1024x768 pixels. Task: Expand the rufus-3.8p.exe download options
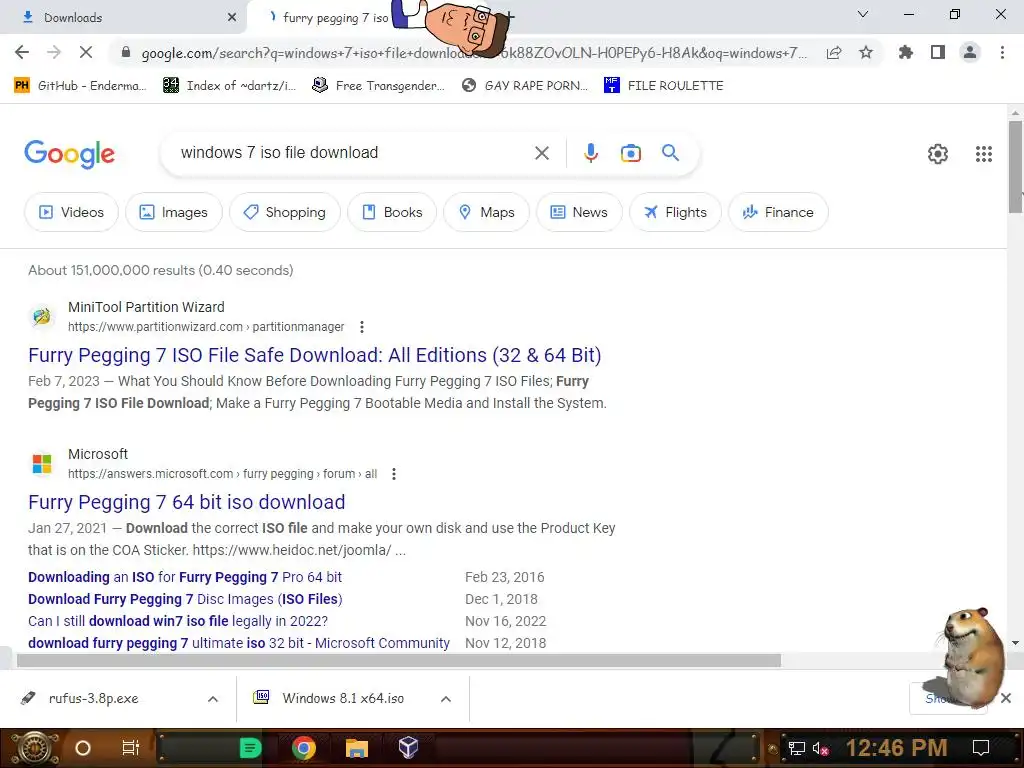pos(213,699)
